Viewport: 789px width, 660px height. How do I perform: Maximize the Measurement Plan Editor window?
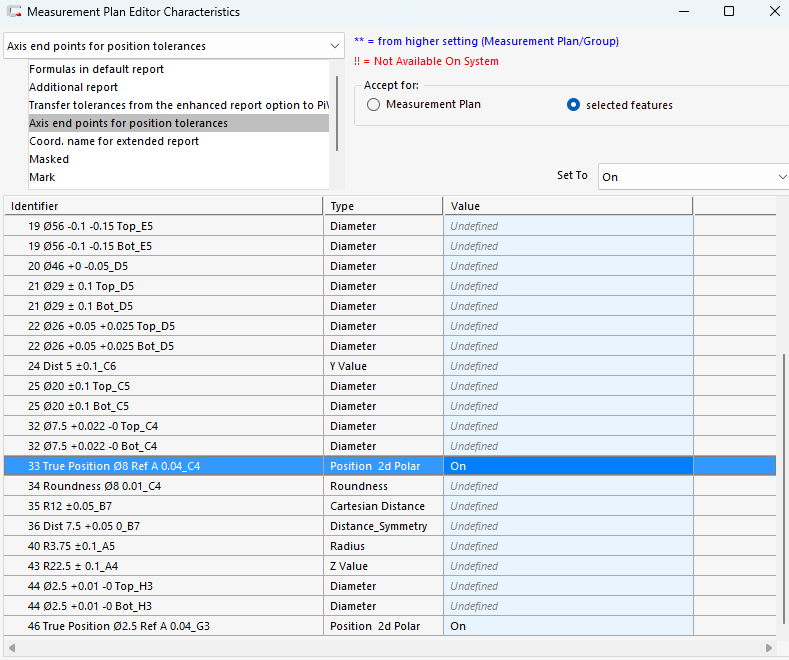click(728, 12)
